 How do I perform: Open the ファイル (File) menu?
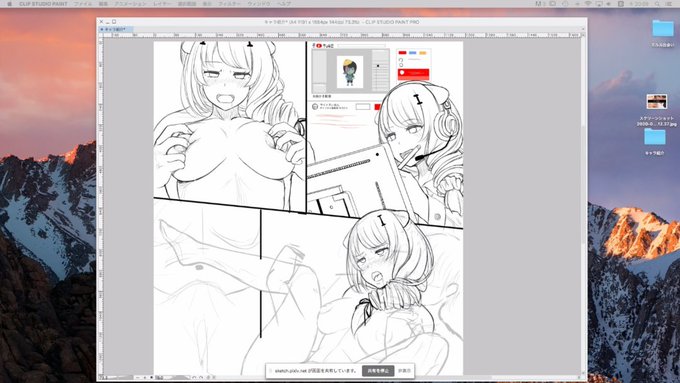(82, 3)
